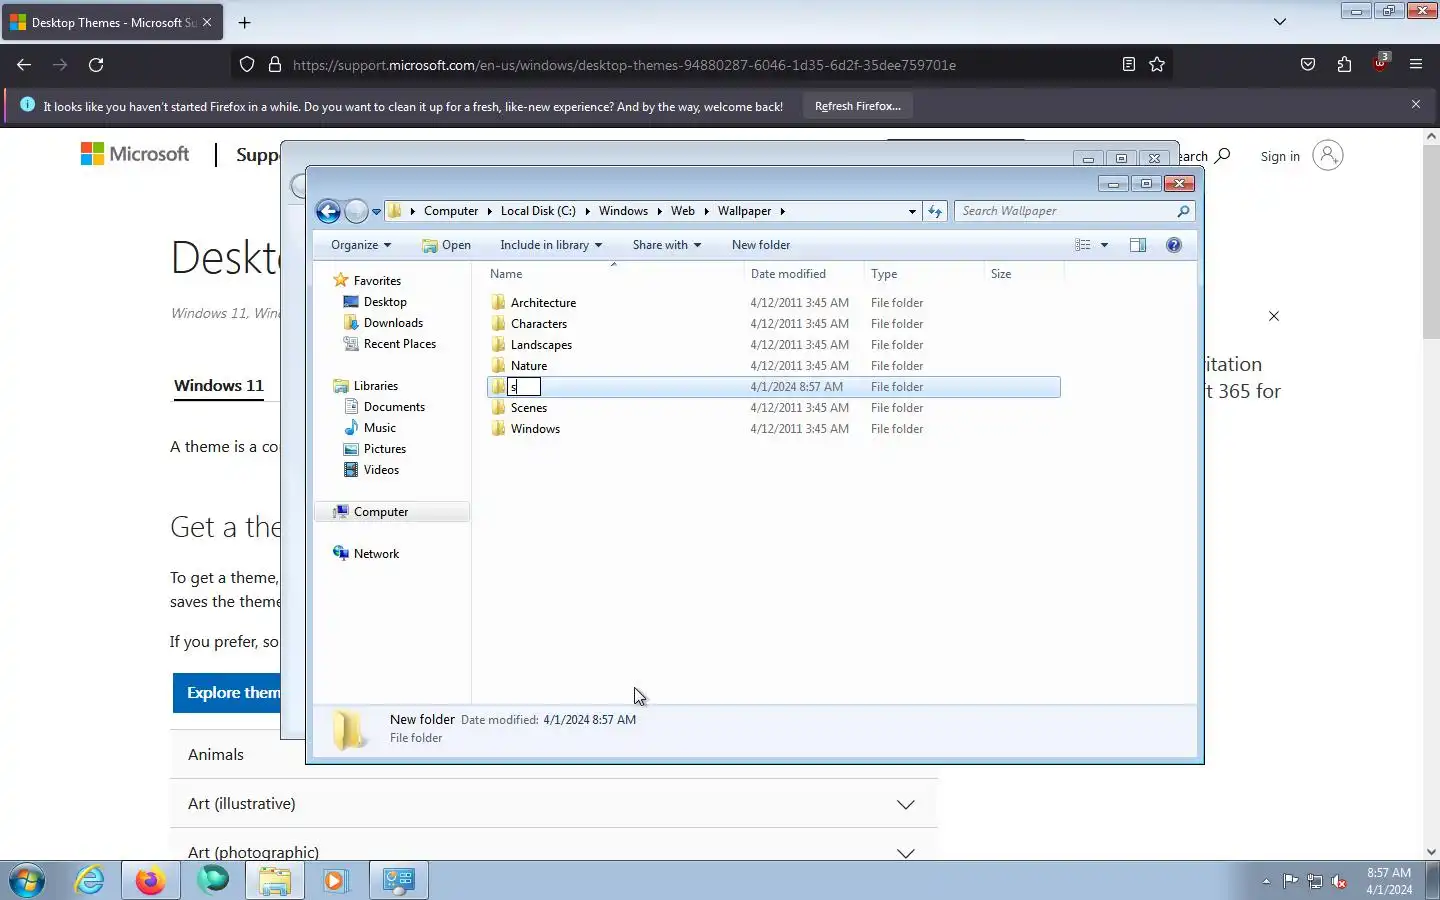Open more view options dropdown arrow
The height and width of the screenshot is (900, 1440).
[1105, 245]
